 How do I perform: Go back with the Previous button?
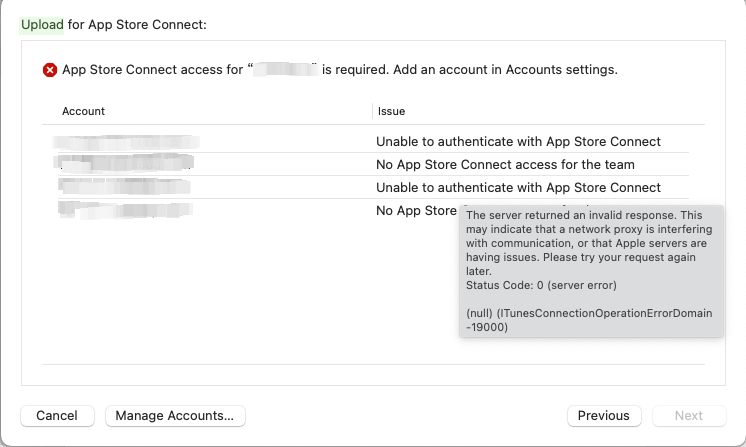coord(604,416)
